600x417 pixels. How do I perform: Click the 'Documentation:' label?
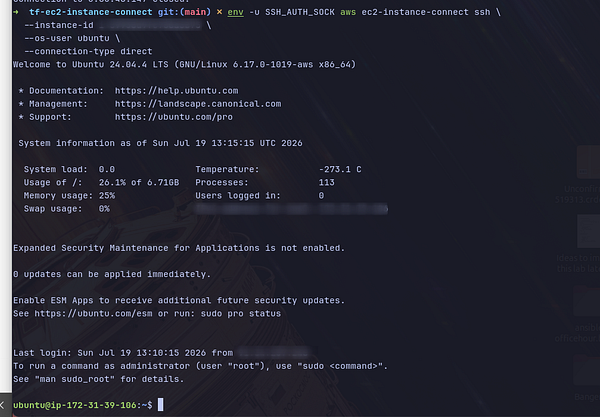coord(66,91)
